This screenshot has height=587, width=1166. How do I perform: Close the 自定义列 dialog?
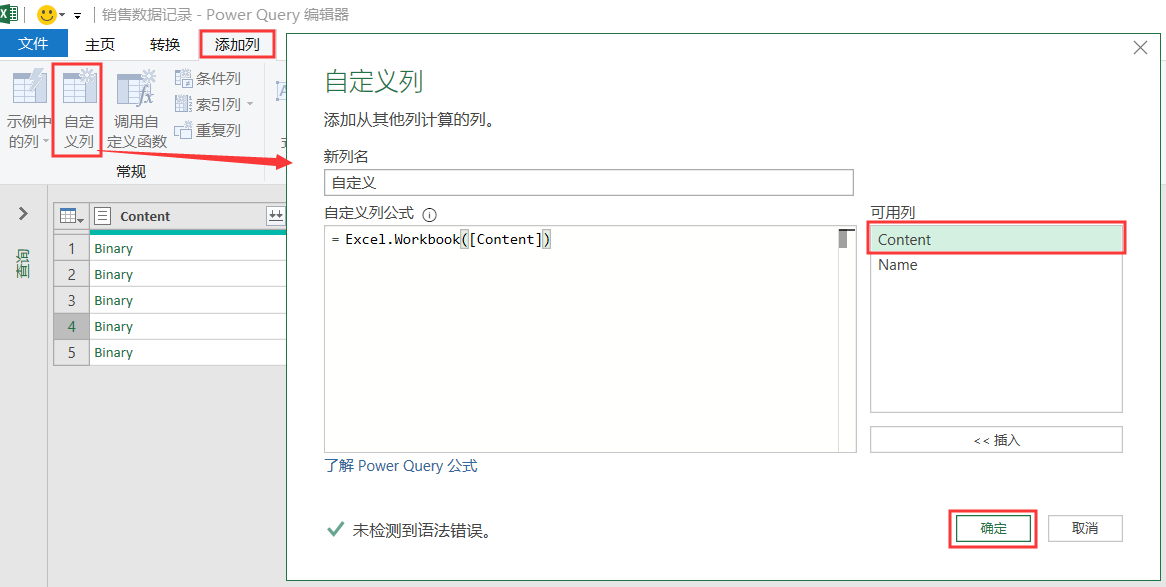click(x=1140, y=48)
